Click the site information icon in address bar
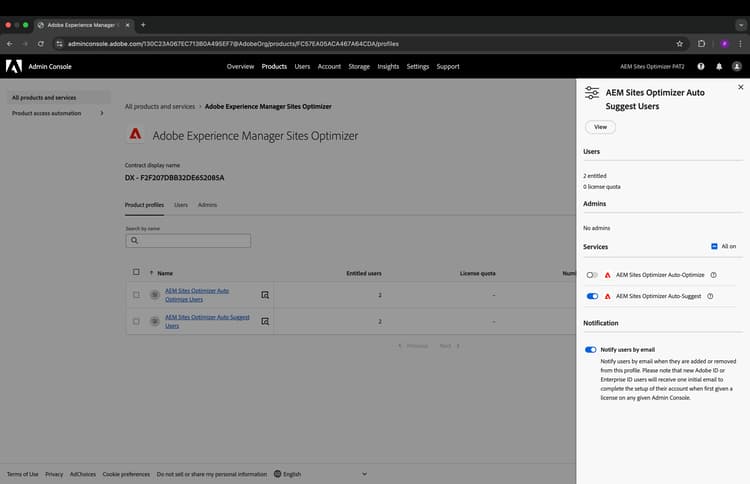This screenshot has width=750, height=484. pyautogui.click(x=59, y=44)
